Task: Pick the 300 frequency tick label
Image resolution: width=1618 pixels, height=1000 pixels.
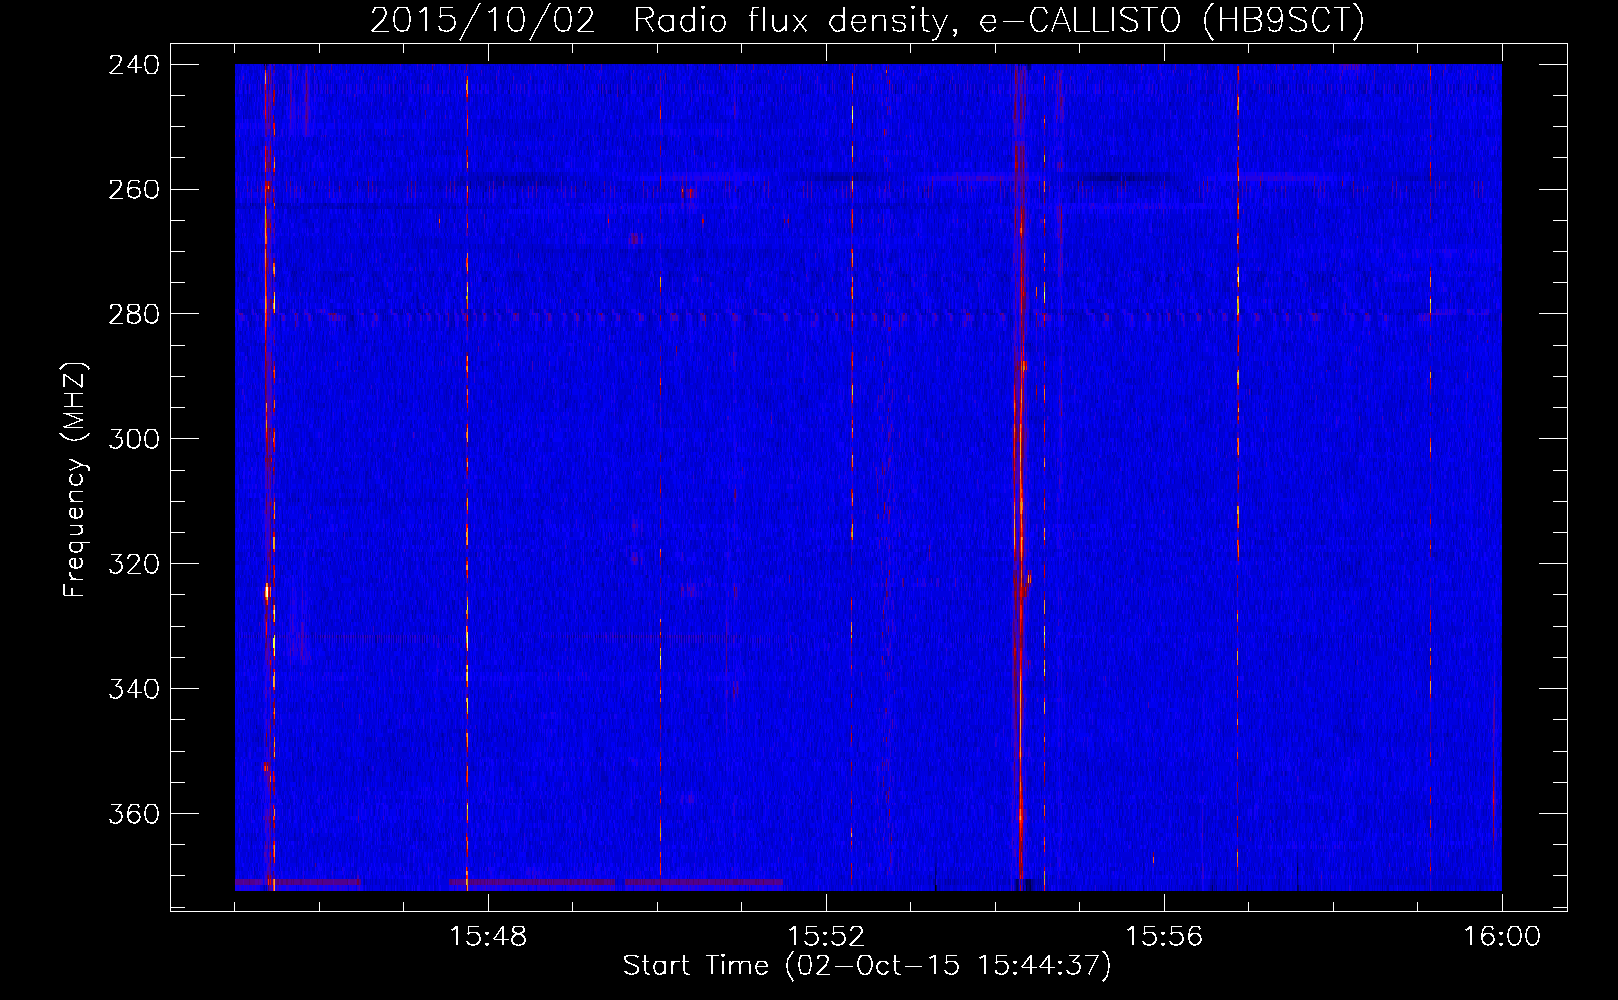Action: [134, 440]
